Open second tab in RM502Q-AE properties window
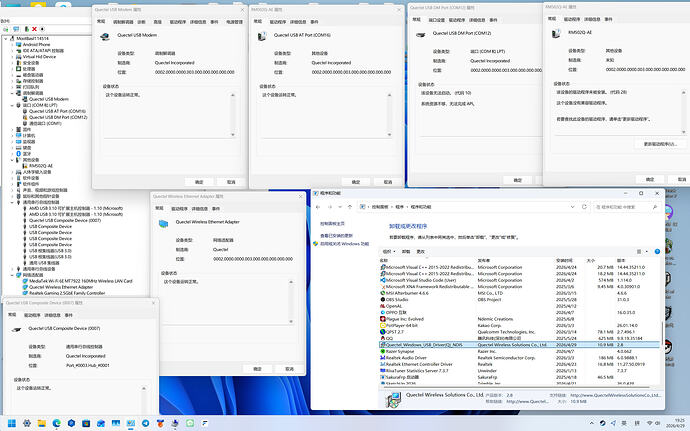The image size is (690, 431). tap(571, 19)
